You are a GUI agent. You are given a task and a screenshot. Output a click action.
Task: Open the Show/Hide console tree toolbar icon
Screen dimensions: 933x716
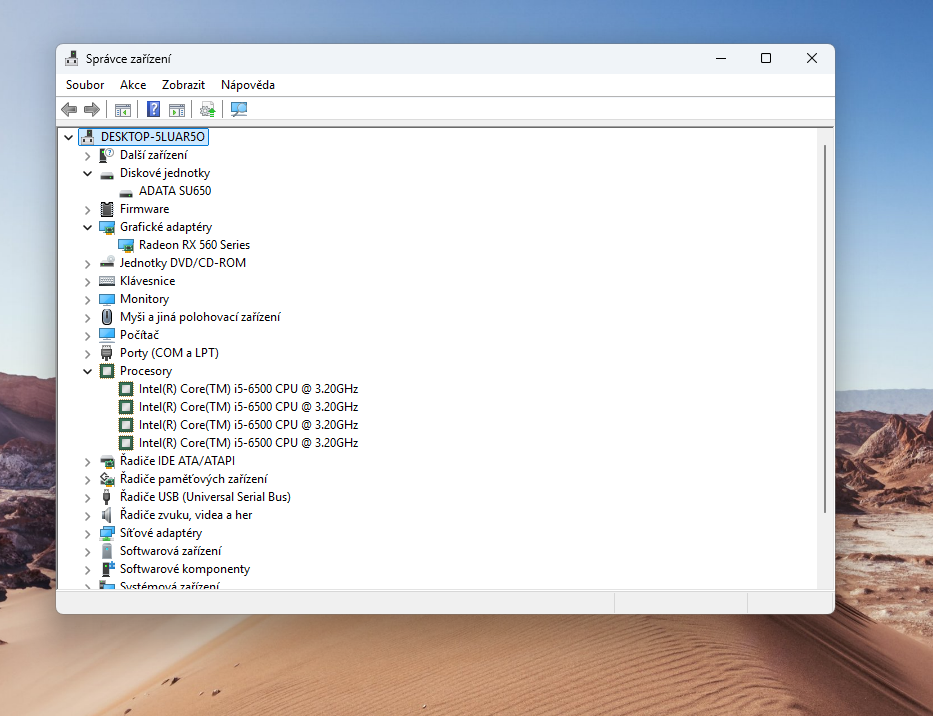[122, 109]
